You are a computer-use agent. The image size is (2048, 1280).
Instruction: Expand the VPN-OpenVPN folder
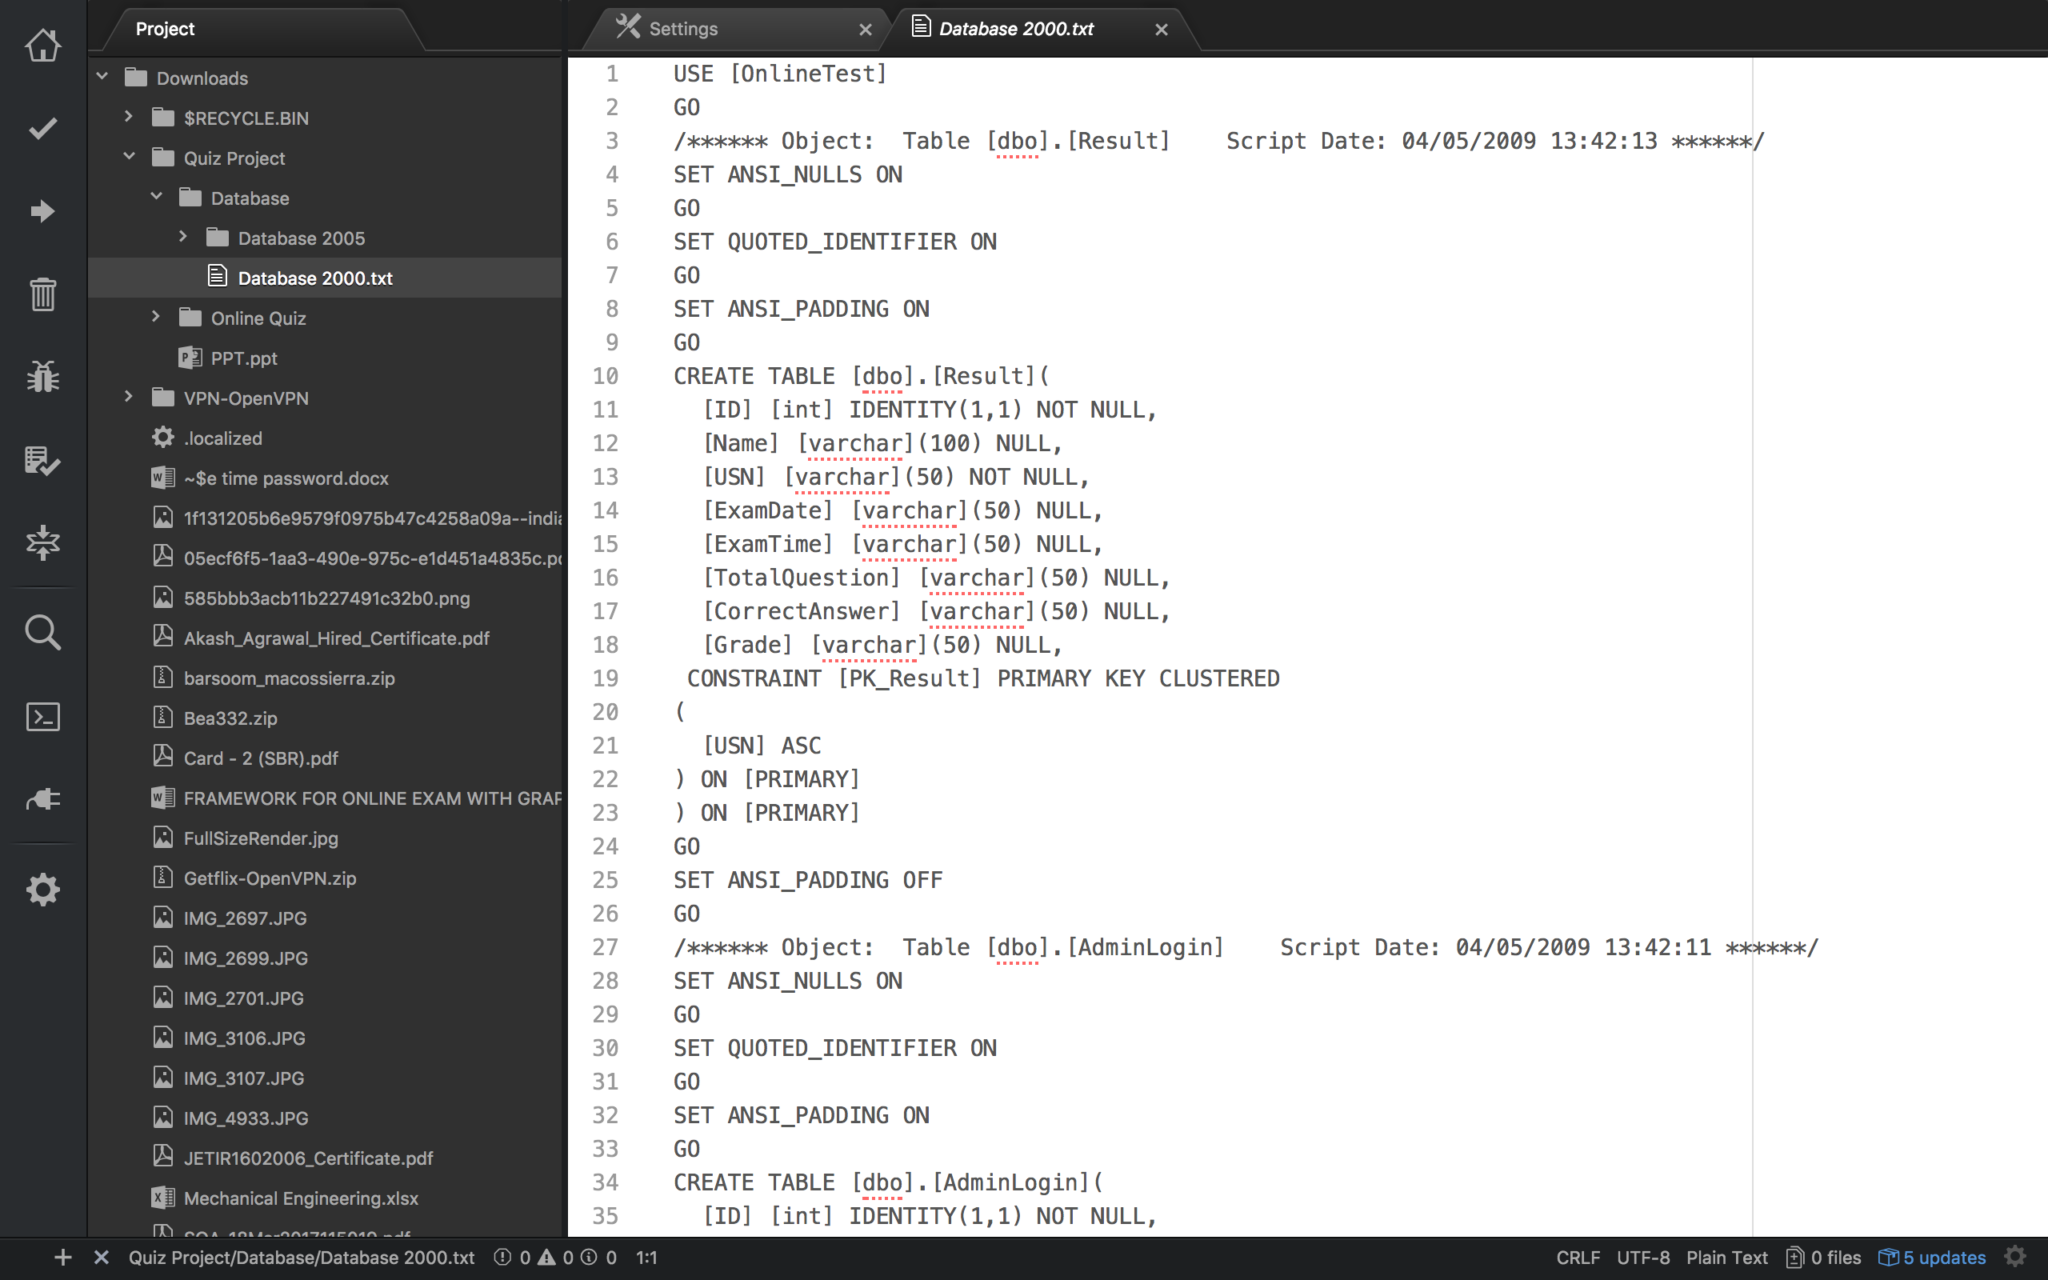click(128, 397)
